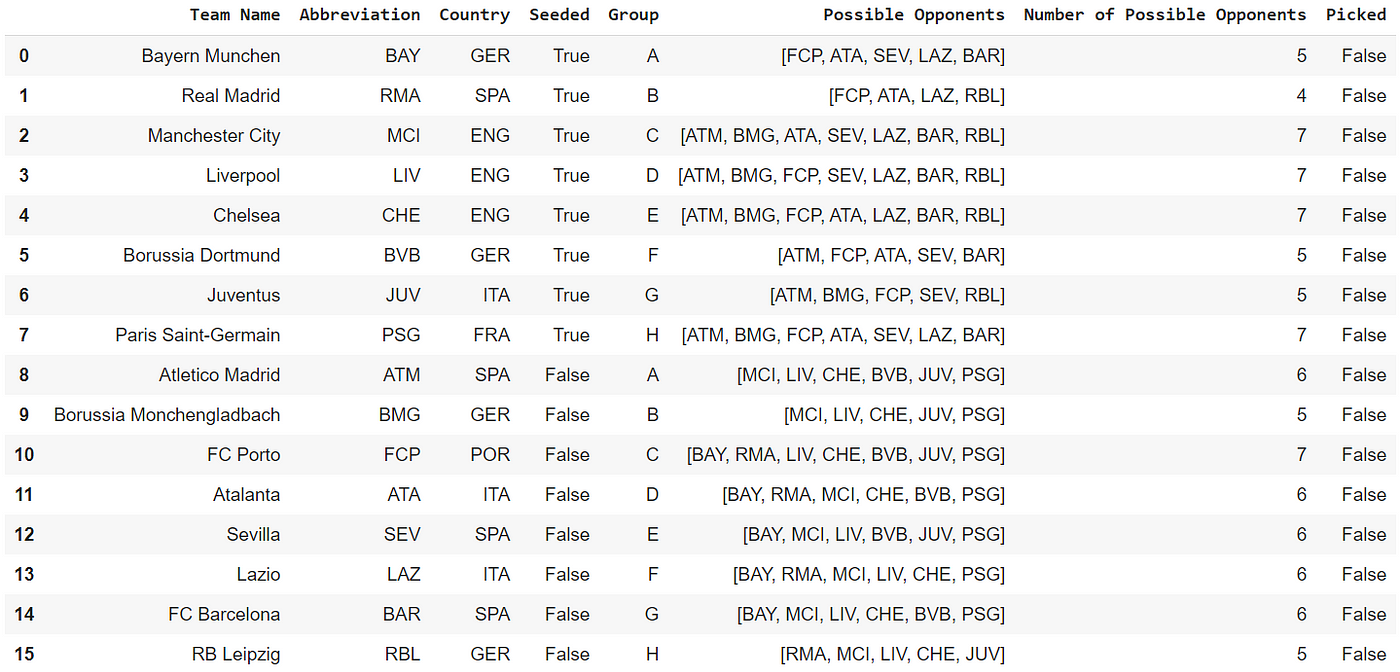
Task: Select the 'FC Porto' team name cell
Action: 244,455
